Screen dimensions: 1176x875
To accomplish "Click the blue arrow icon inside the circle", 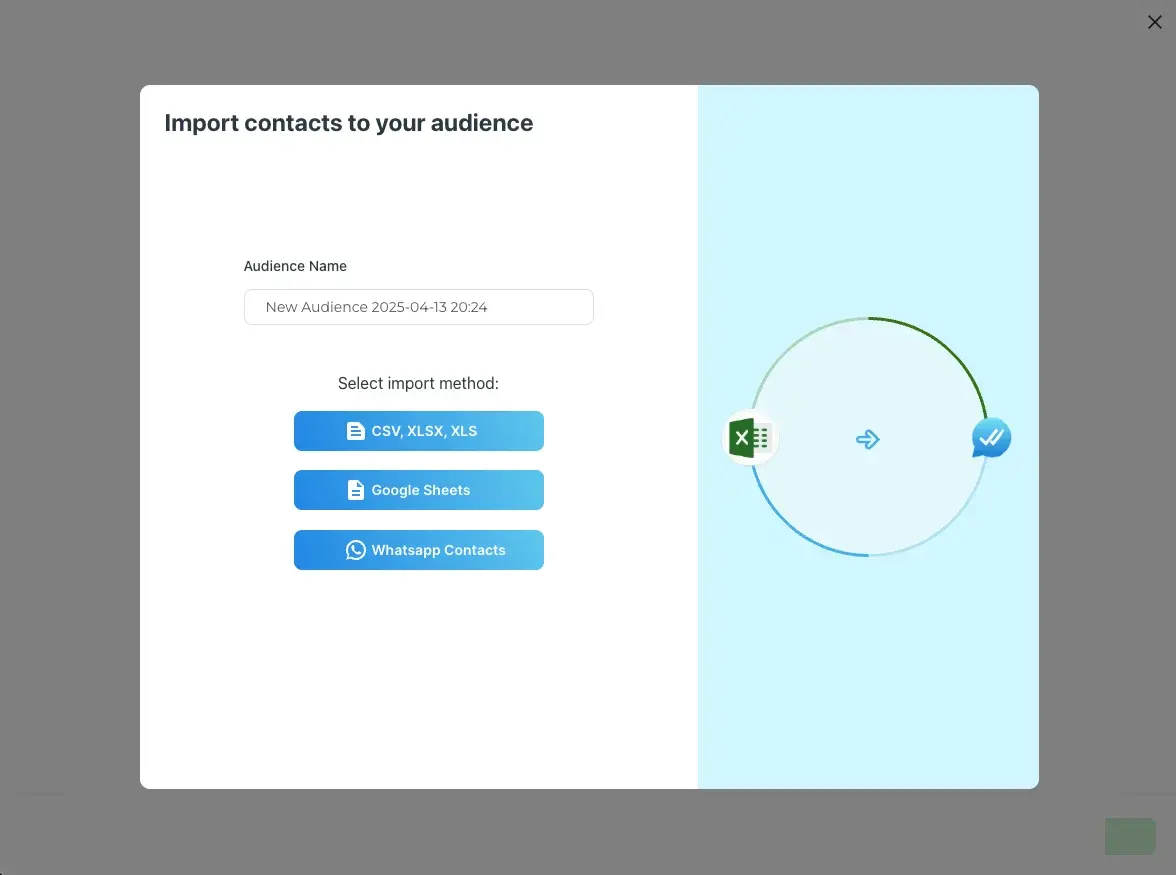I will pyautogui.click(x=867, y=438).
